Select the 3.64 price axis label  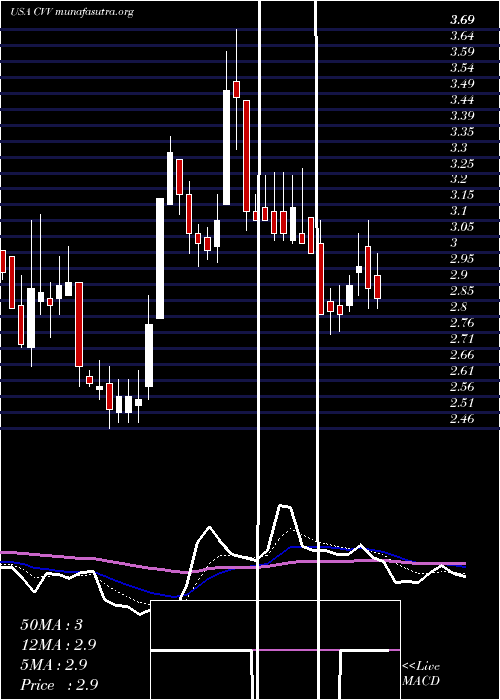click(x=462, y=36)
